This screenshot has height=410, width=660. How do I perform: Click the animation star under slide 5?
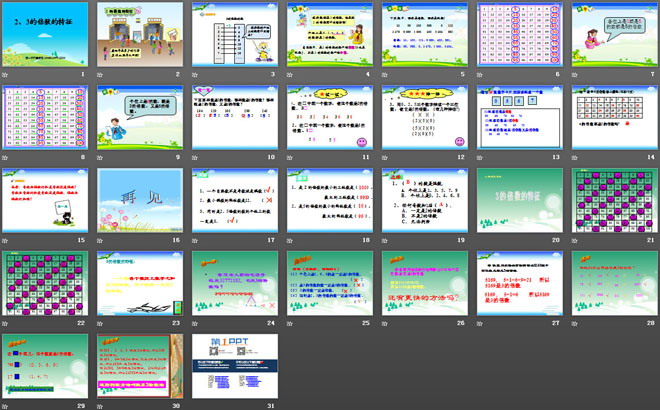[385, 75]
